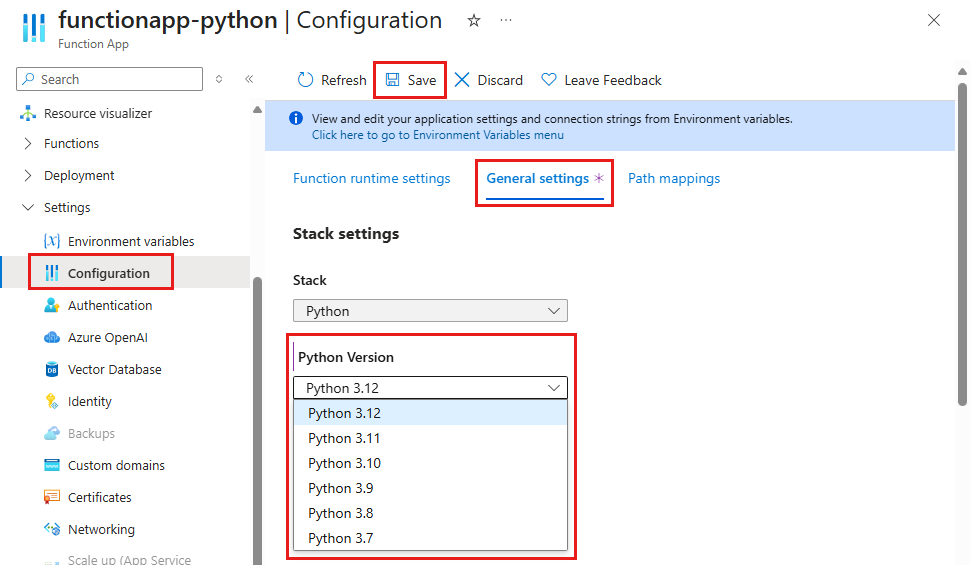Click the Refresh icon in toolbar
Viewport: 970px width, 565px height.
tap(306, 80)
